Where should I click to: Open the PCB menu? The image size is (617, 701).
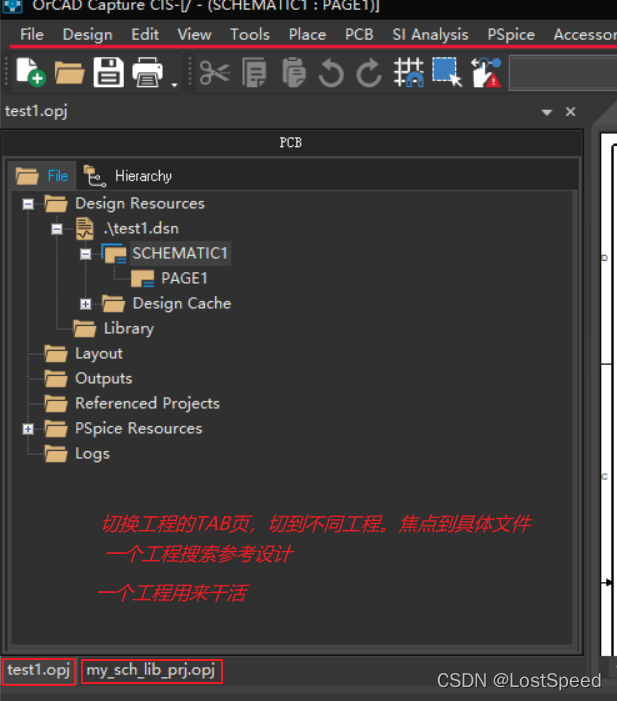coord(359,34)
